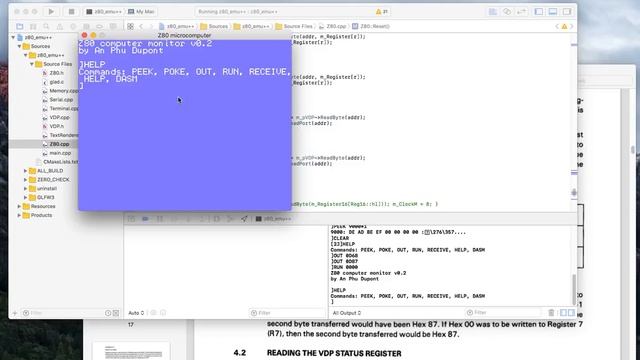
Task: Toggle breakpoints activation in debug bar
Action: 145,219
